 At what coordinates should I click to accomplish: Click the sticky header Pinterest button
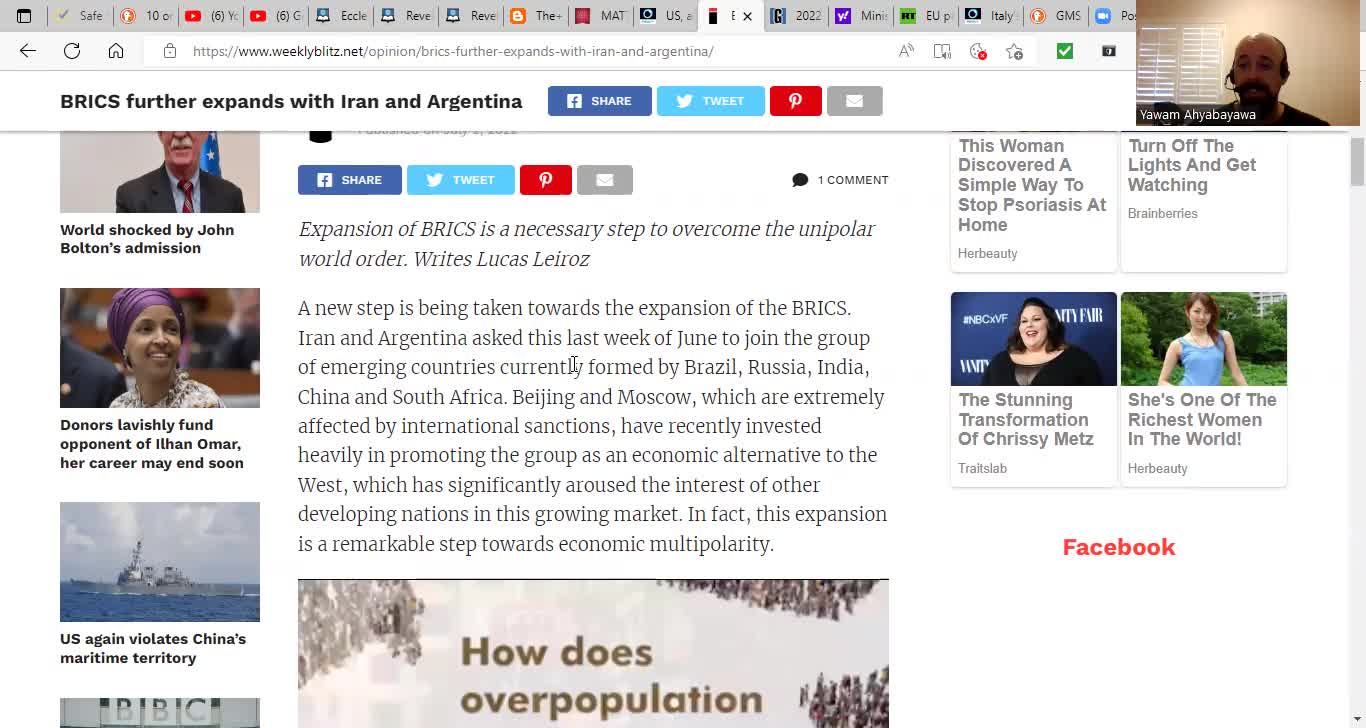point(796,101)
